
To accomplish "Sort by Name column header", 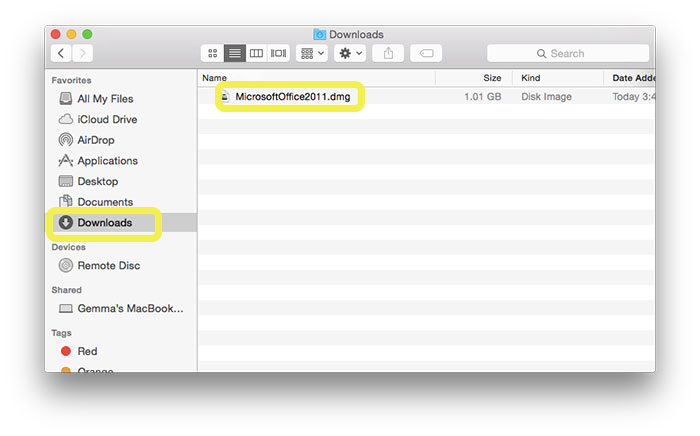I will 215,78.
